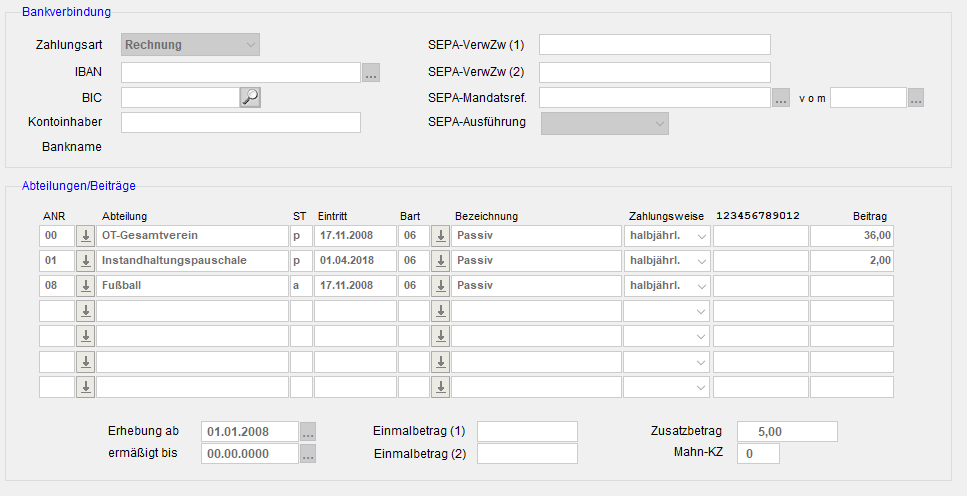
Task: Open the Zahlungsweise dropdown in first empty row
Action: pyautogui.click(x=666, y=311)
